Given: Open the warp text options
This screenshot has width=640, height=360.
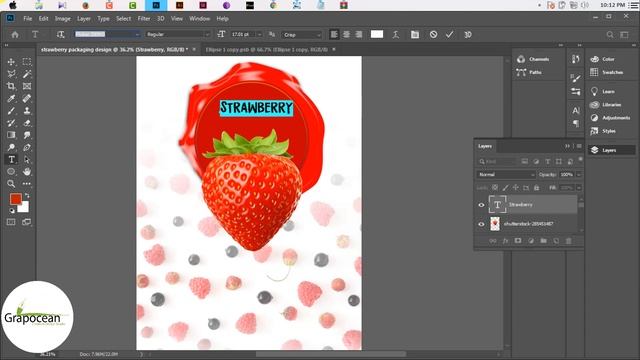Looking at the screenshot, I should pos(396,35).
